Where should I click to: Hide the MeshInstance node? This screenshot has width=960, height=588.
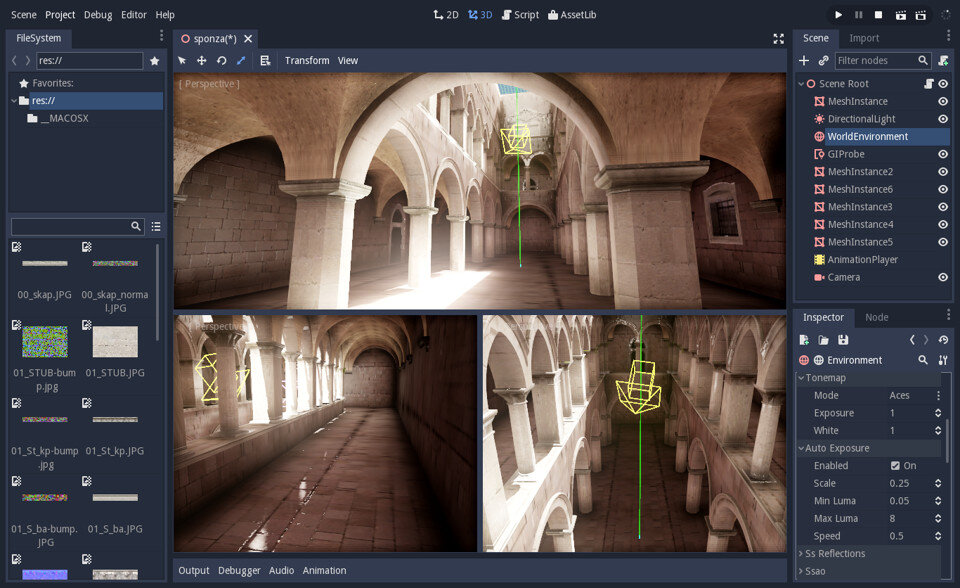tap(943, 101)
